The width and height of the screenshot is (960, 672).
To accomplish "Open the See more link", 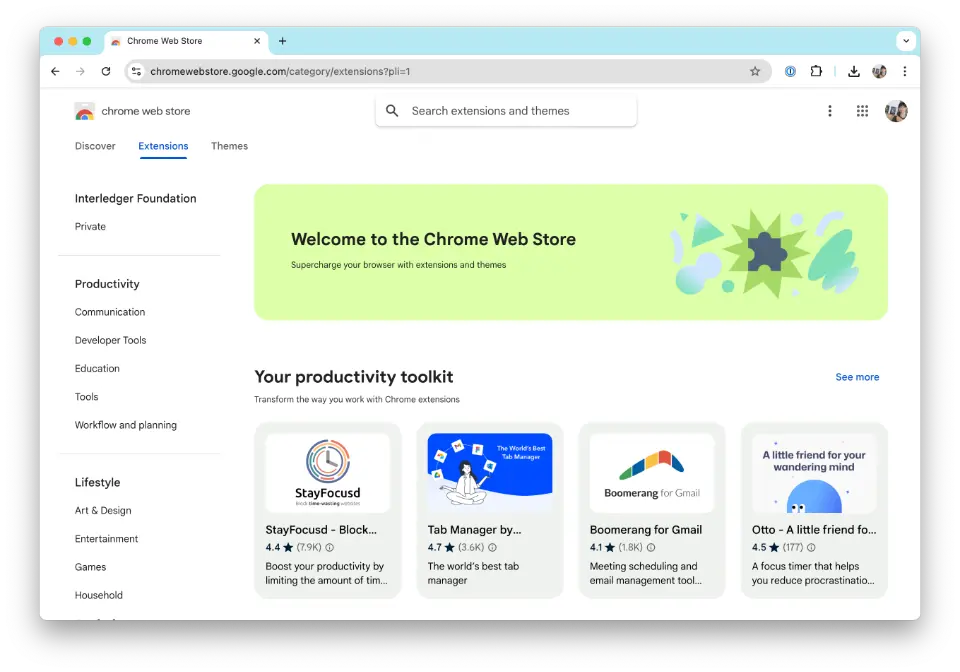I will (856, 377).
